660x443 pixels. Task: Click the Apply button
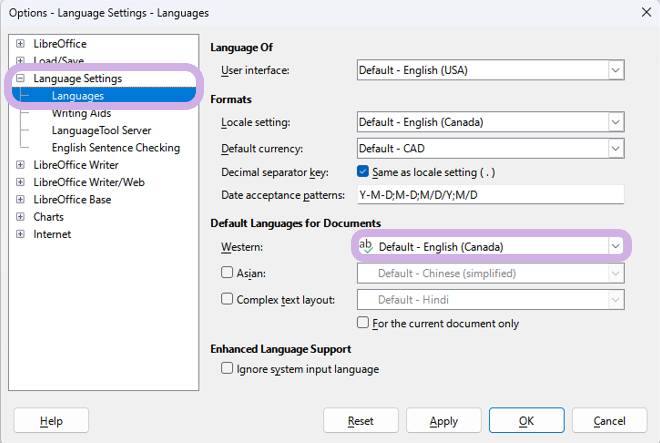[444, 420]
